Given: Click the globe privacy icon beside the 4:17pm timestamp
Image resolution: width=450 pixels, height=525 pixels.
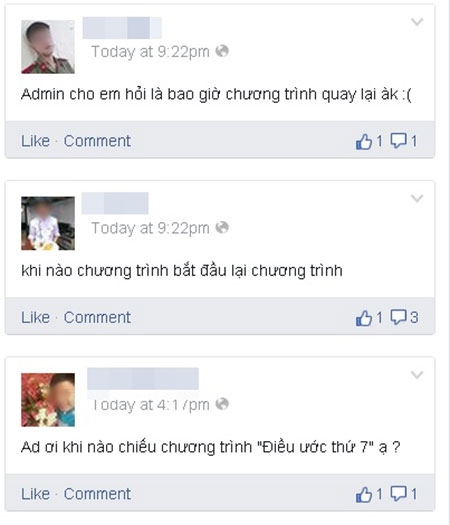Looking at the screenshot, I should (222, 404).
